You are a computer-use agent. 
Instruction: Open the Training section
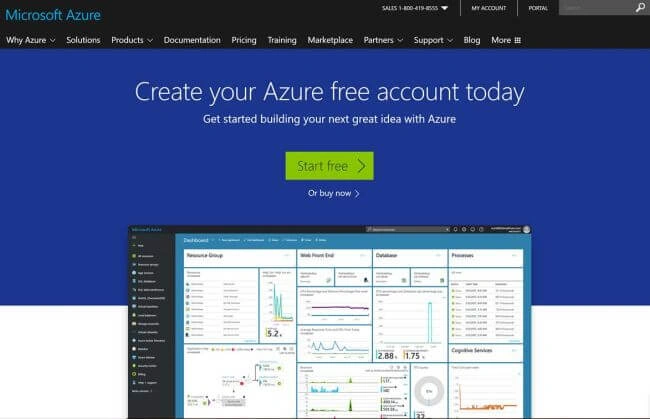(x=282, y=40)
